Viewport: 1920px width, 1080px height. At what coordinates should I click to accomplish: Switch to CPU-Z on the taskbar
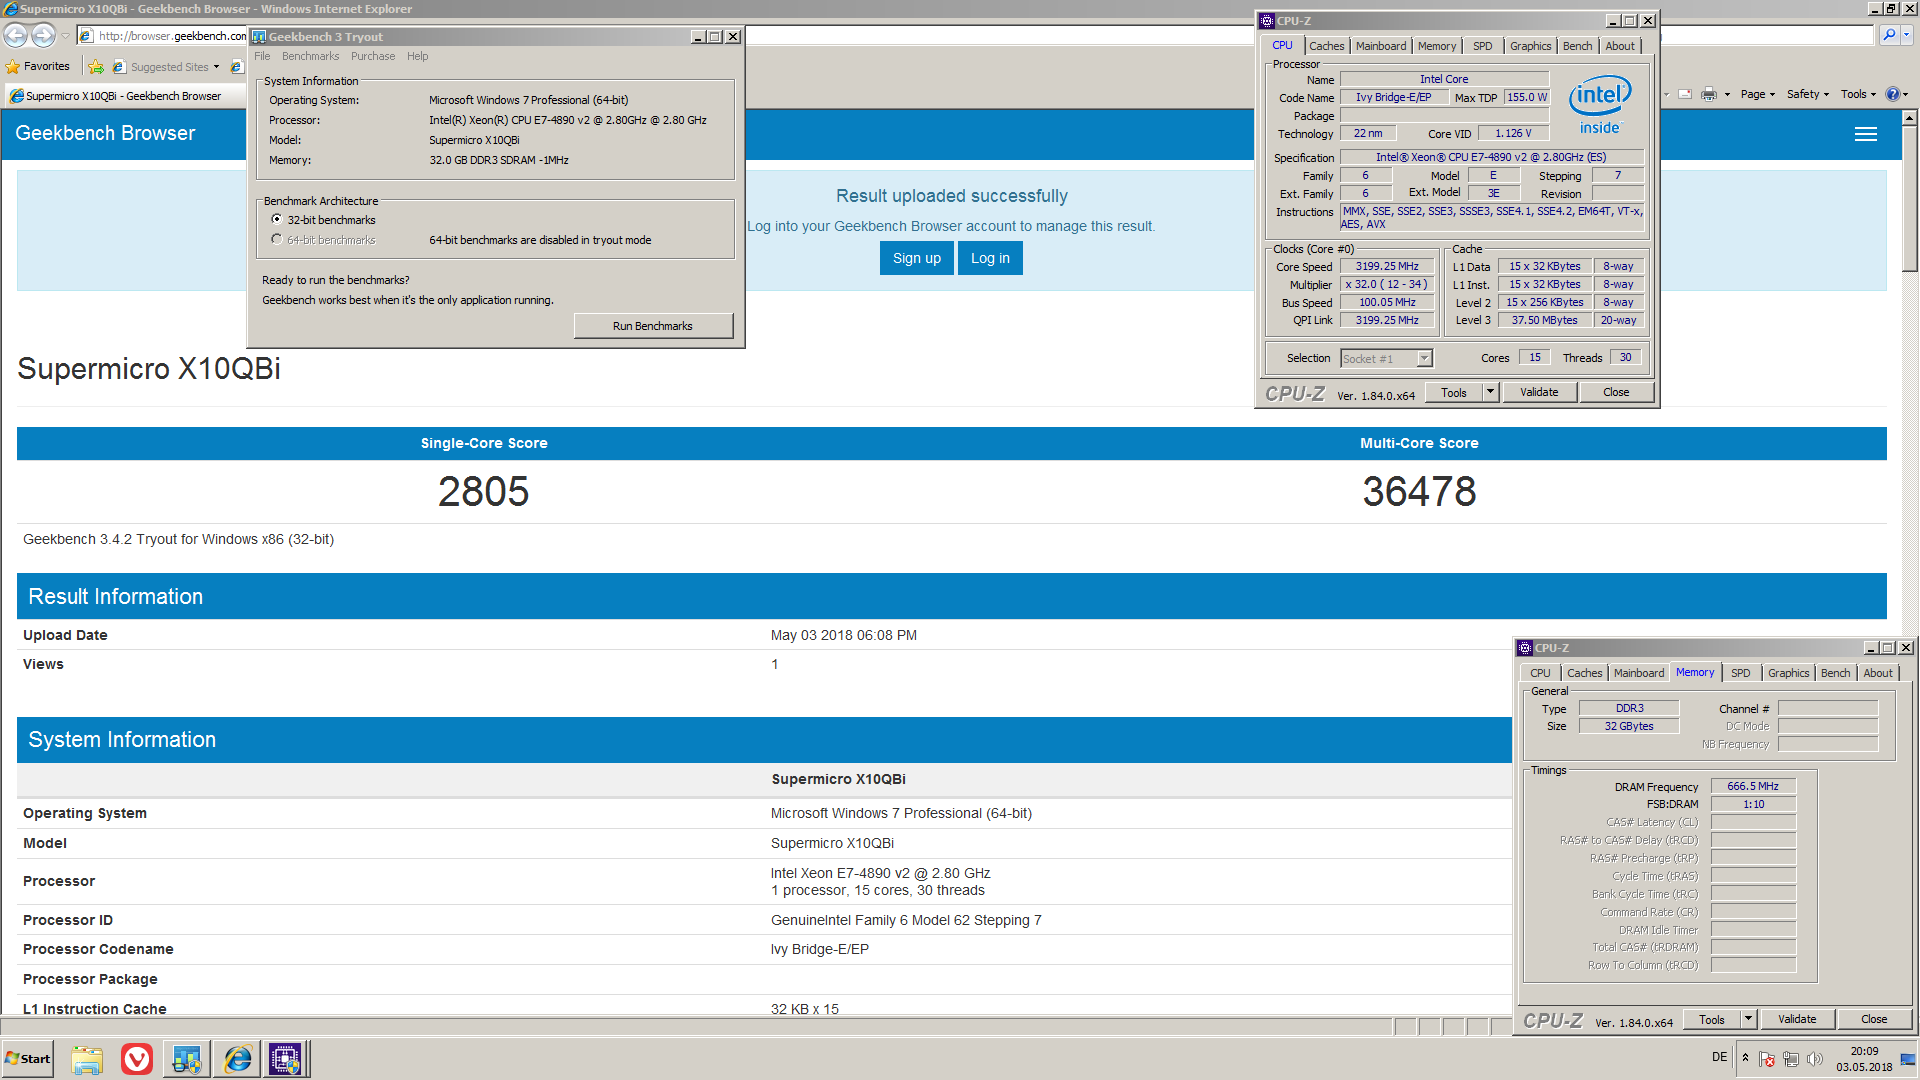[285, 1059]
